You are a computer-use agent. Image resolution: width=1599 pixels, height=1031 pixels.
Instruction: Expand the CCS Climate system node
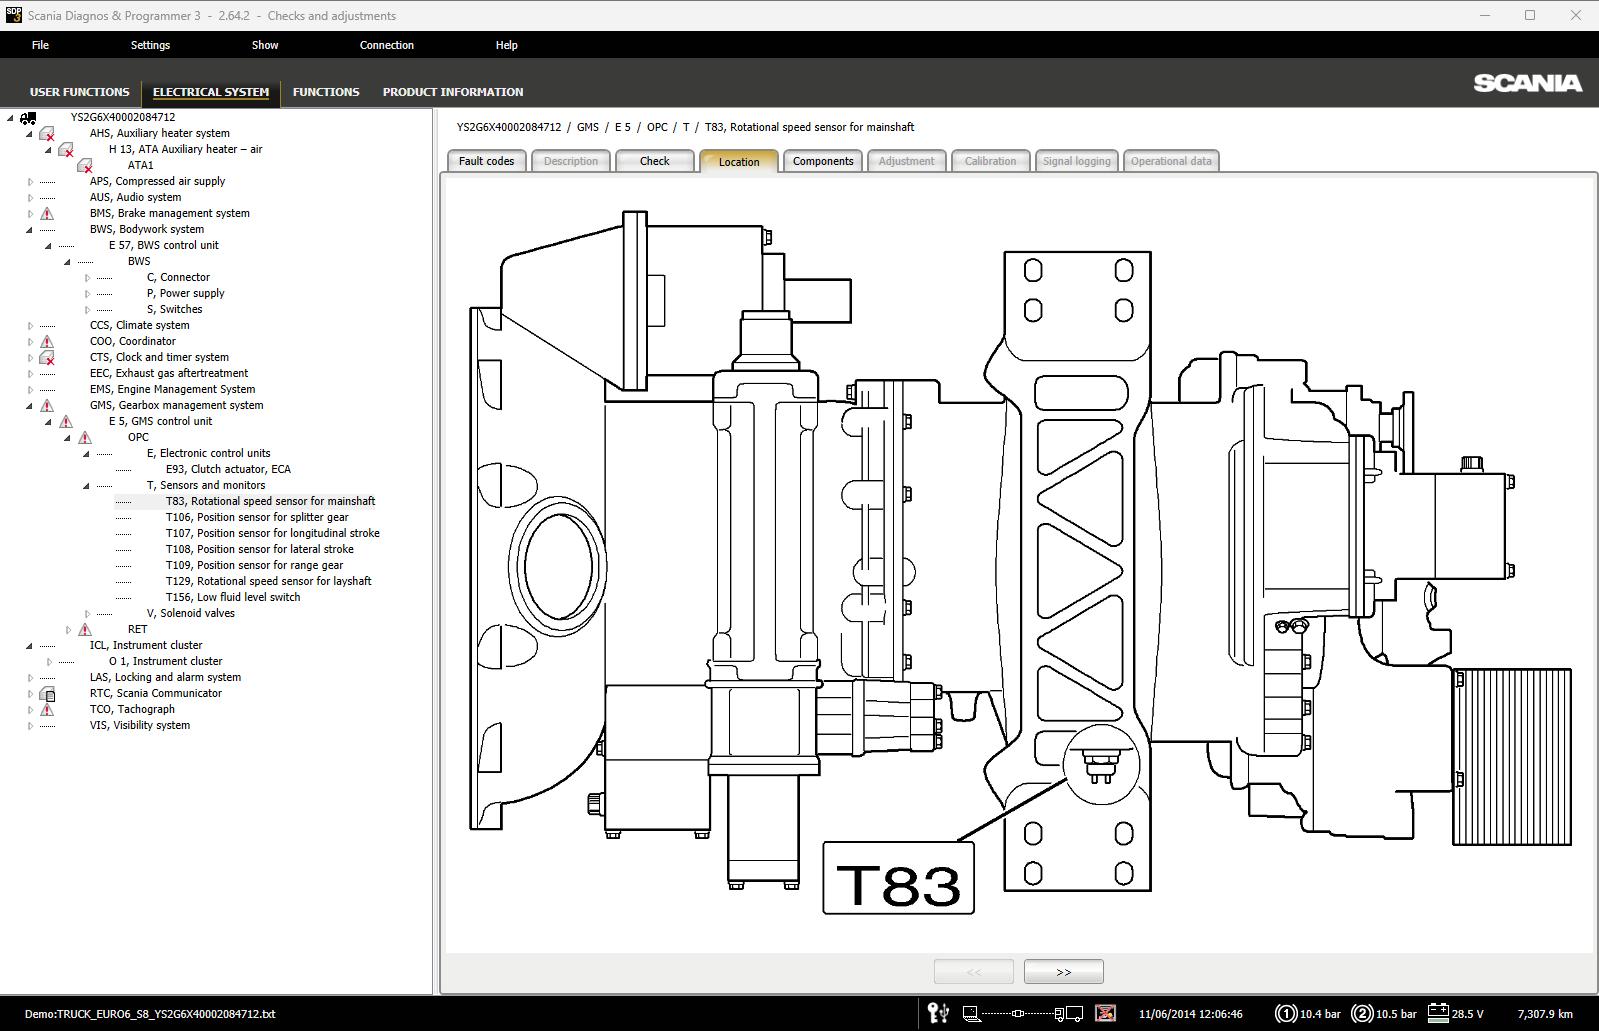pyautogui.click(x=30, y=326)
